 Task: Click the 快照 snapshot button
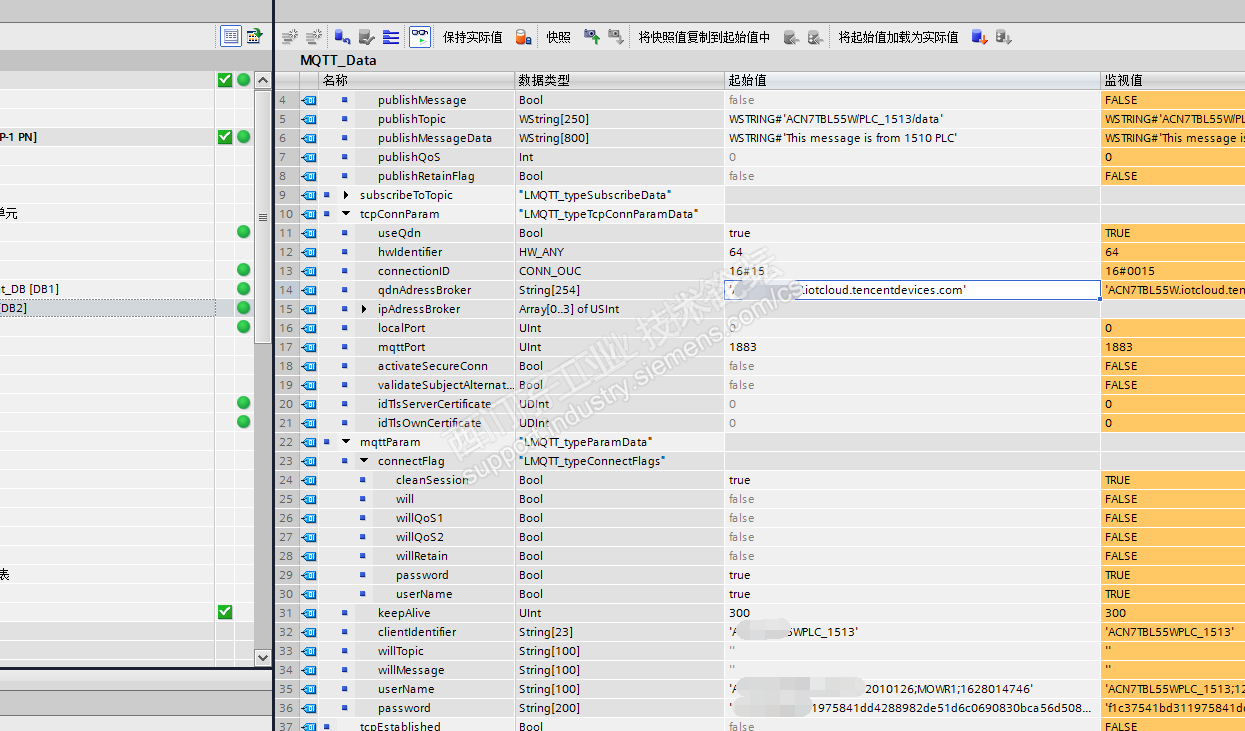[x=558, y=37]
